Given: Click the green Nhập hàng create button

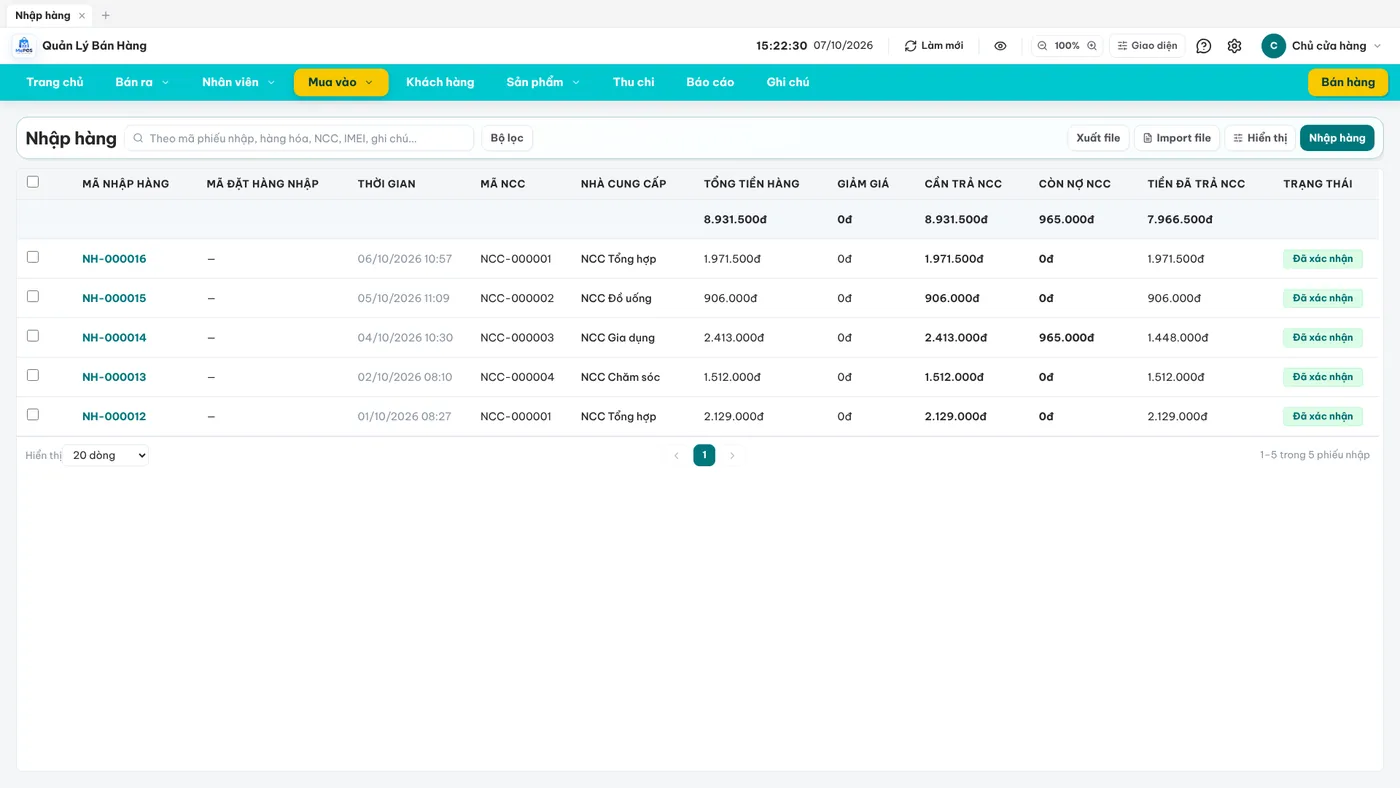Looking at the screenshot, I should click(x=1337, y=138).
